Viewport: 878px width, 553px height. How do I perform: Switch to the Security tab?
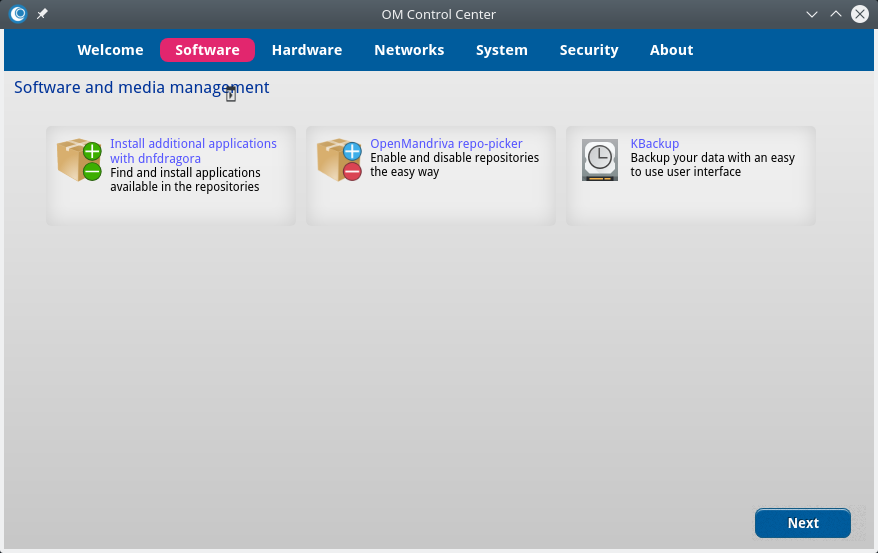click(589, 50)
